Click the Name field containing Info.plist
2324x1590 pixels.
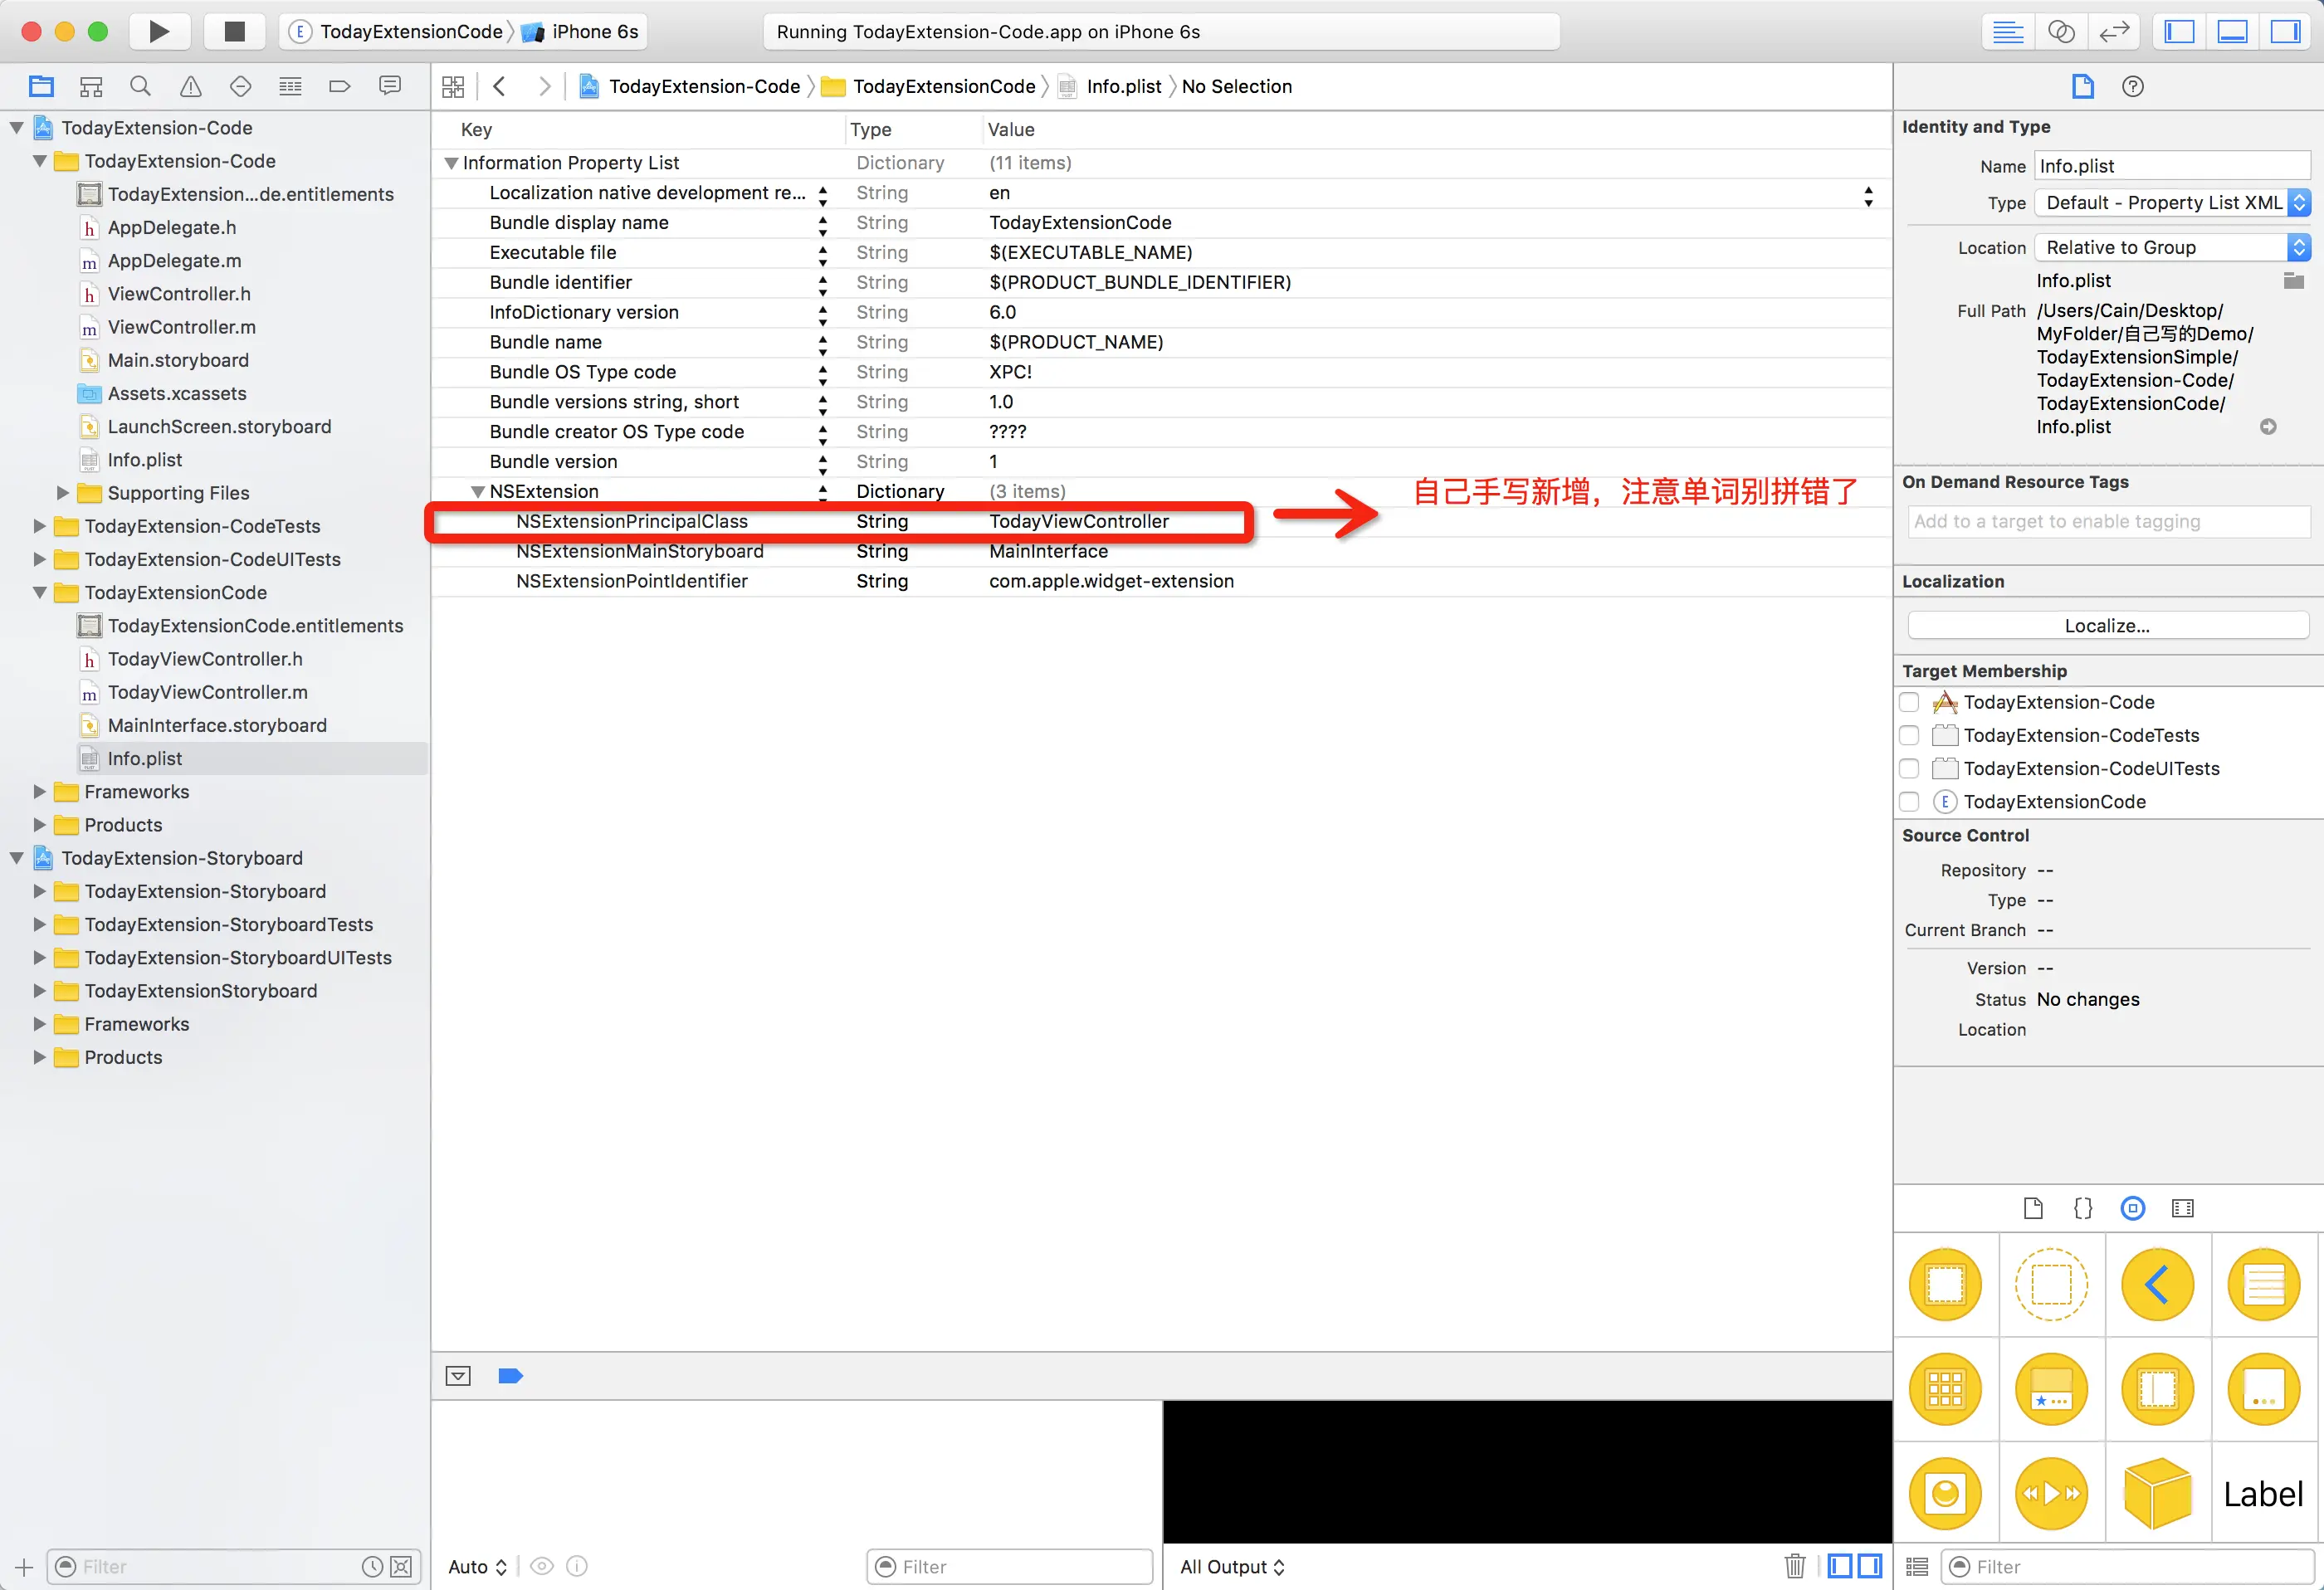2171,166
